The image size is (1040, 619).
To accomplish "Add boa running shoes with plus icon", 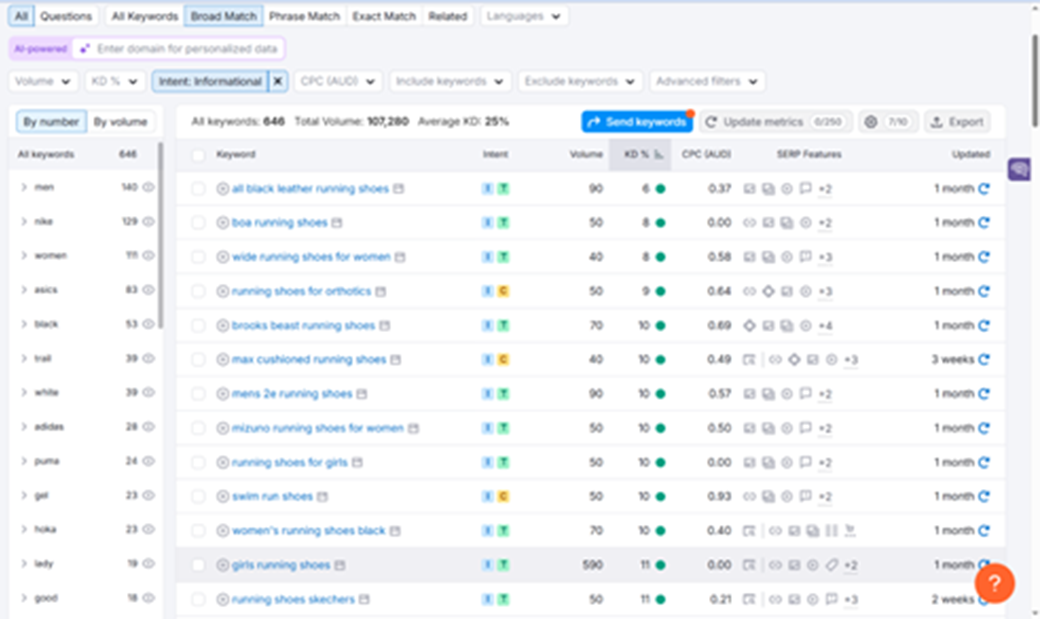I will pos(223,223).
